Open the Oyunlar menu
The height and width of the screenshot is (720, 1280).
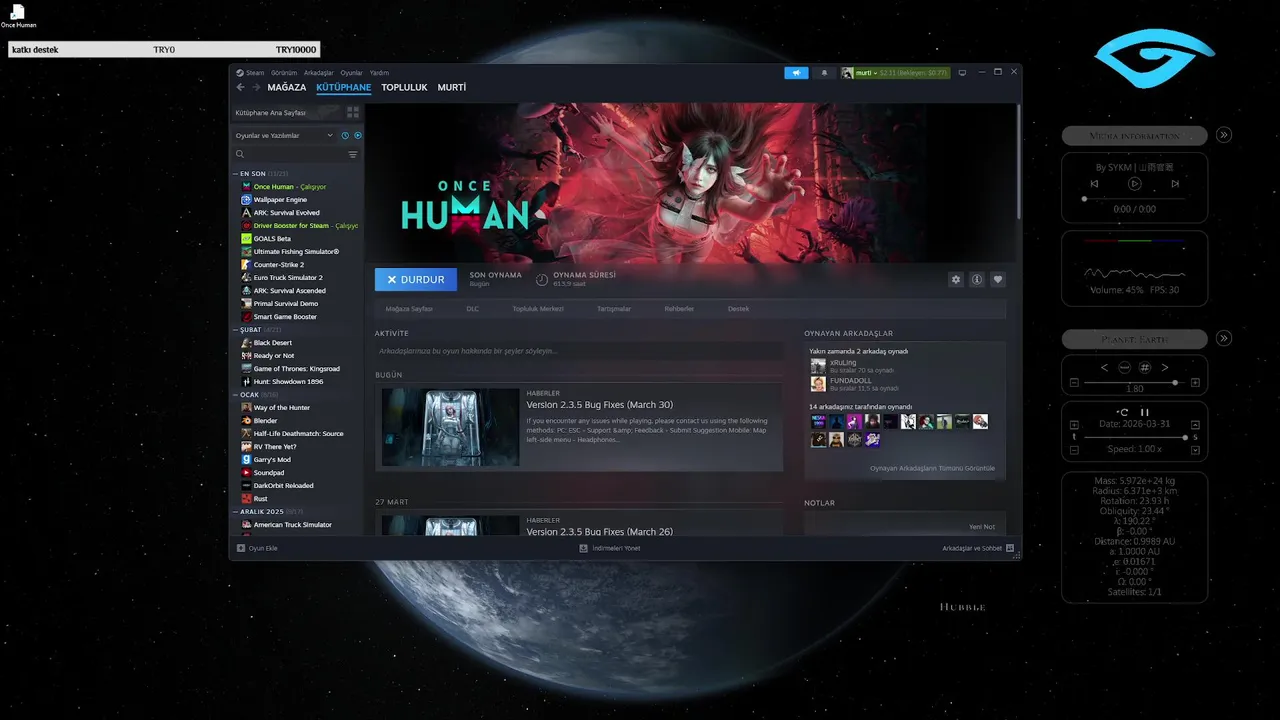pyautogui.click(x=351, y=73)
